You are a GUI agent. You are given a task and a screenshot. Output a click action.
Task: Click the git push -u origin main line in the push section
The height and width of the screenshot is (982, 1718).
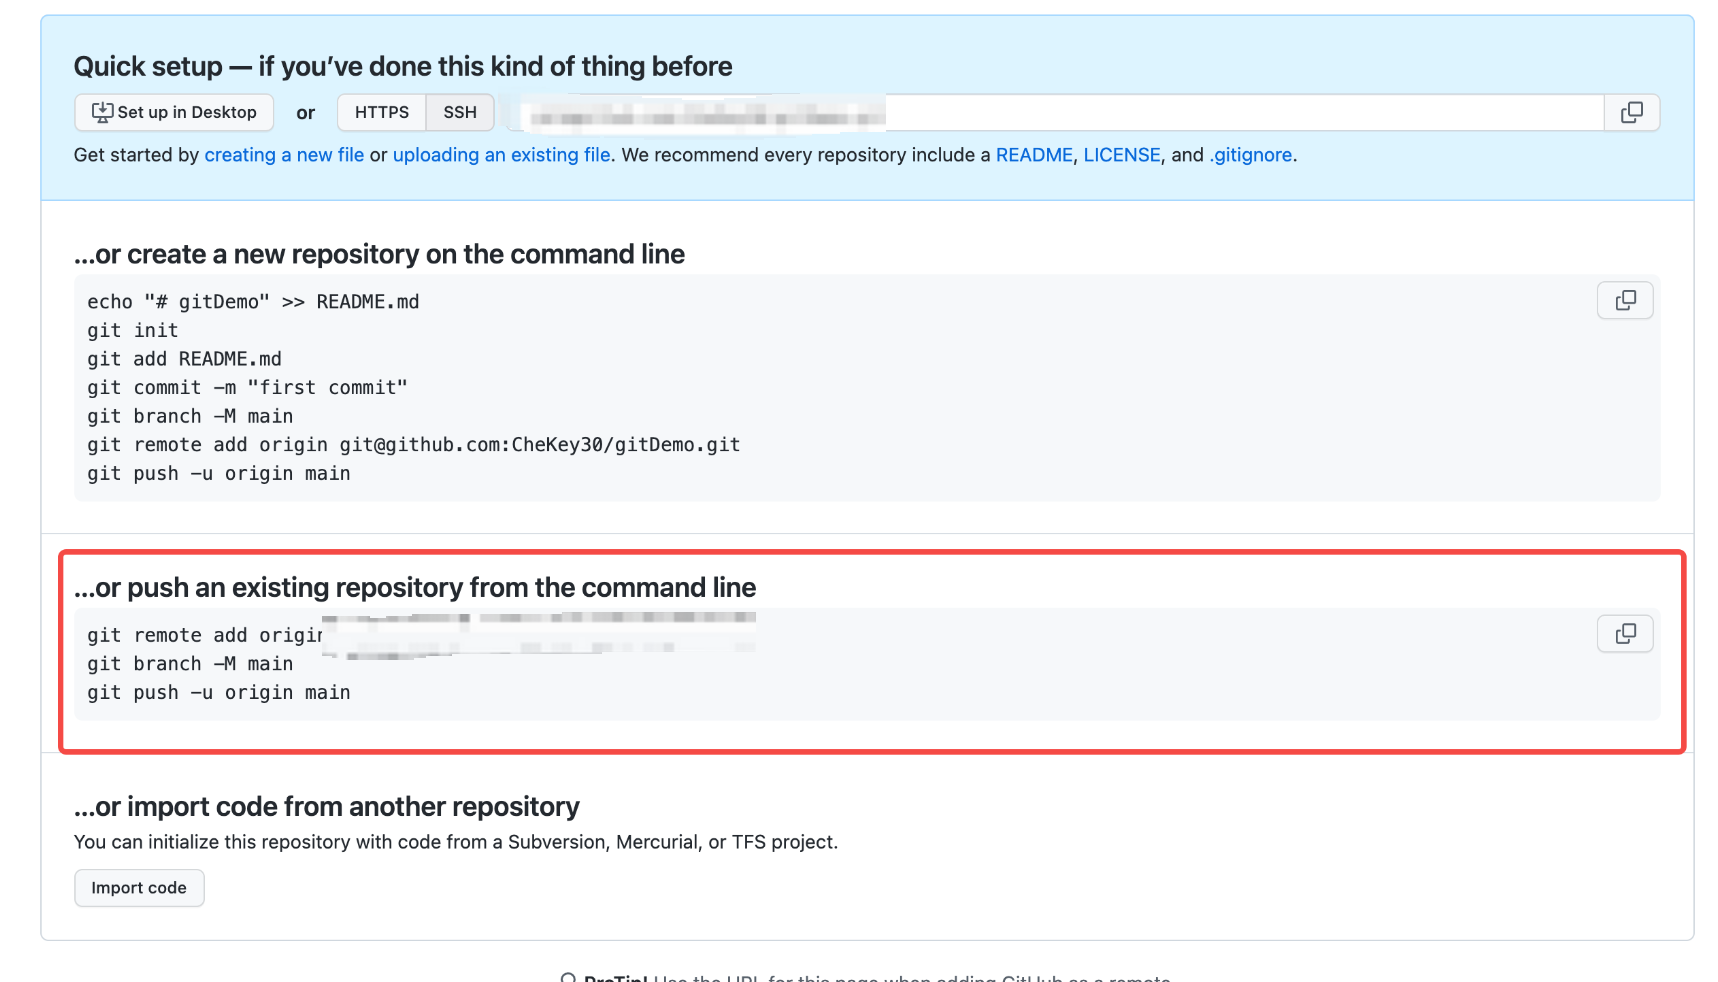(x=219, y=693)
